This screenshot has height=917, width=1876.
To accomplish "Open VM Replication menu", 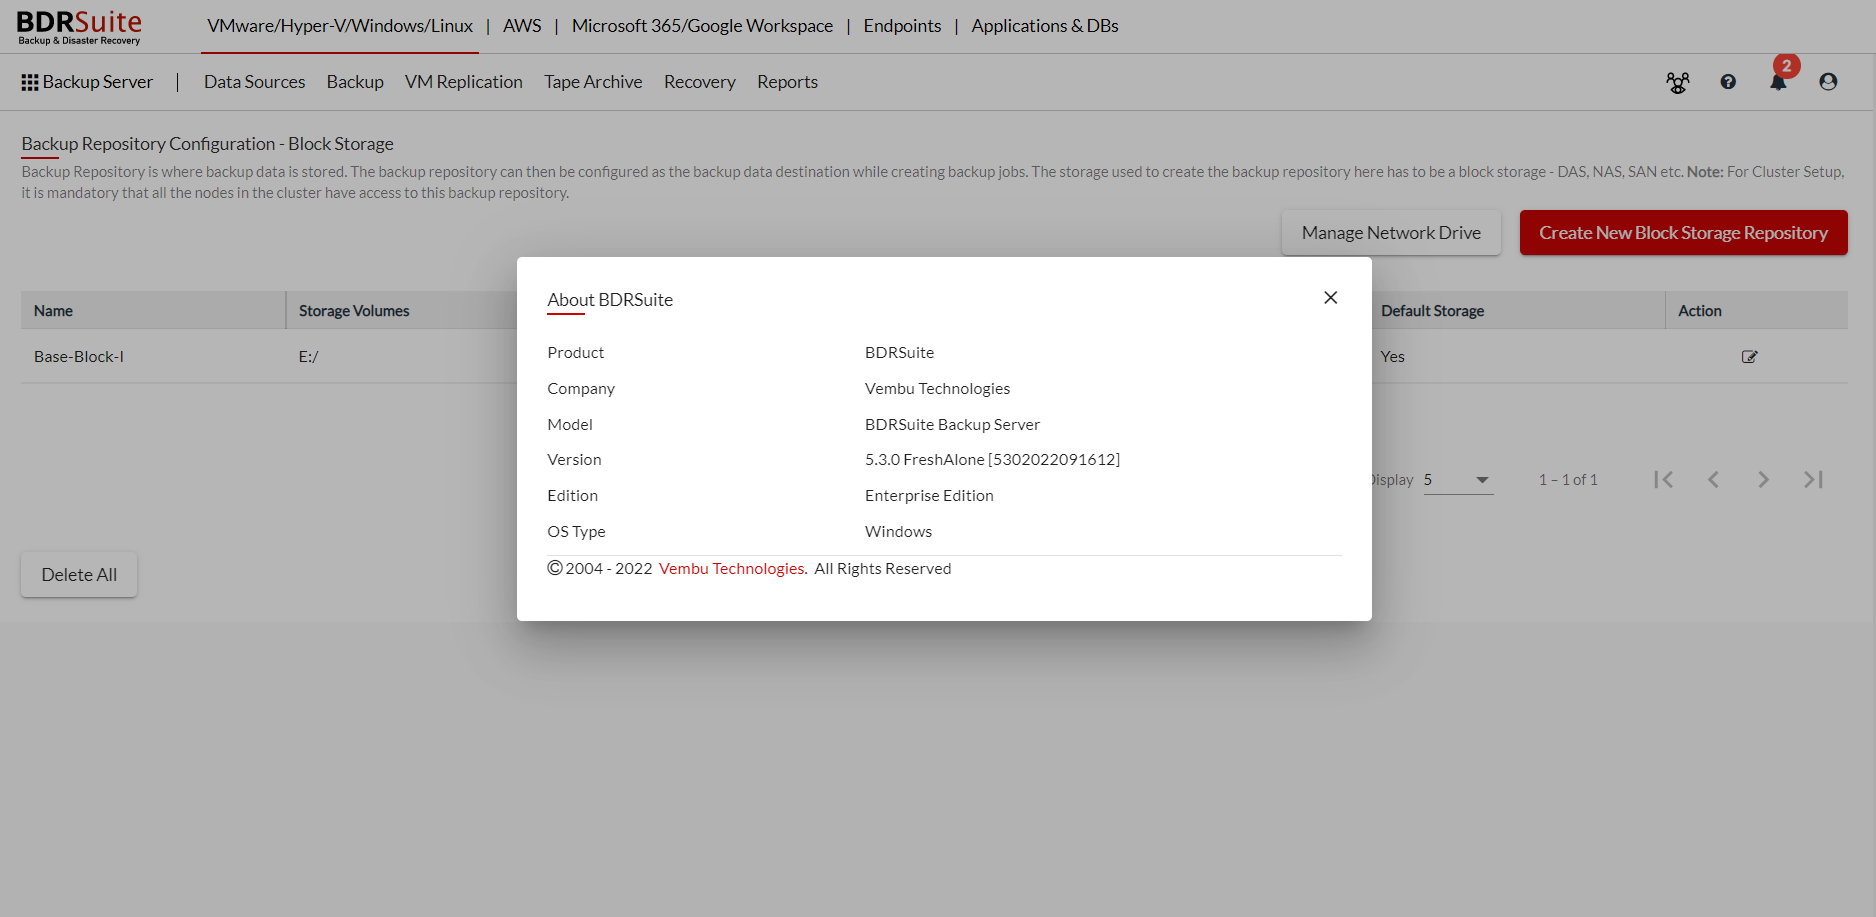I will [x=464, y=82].
